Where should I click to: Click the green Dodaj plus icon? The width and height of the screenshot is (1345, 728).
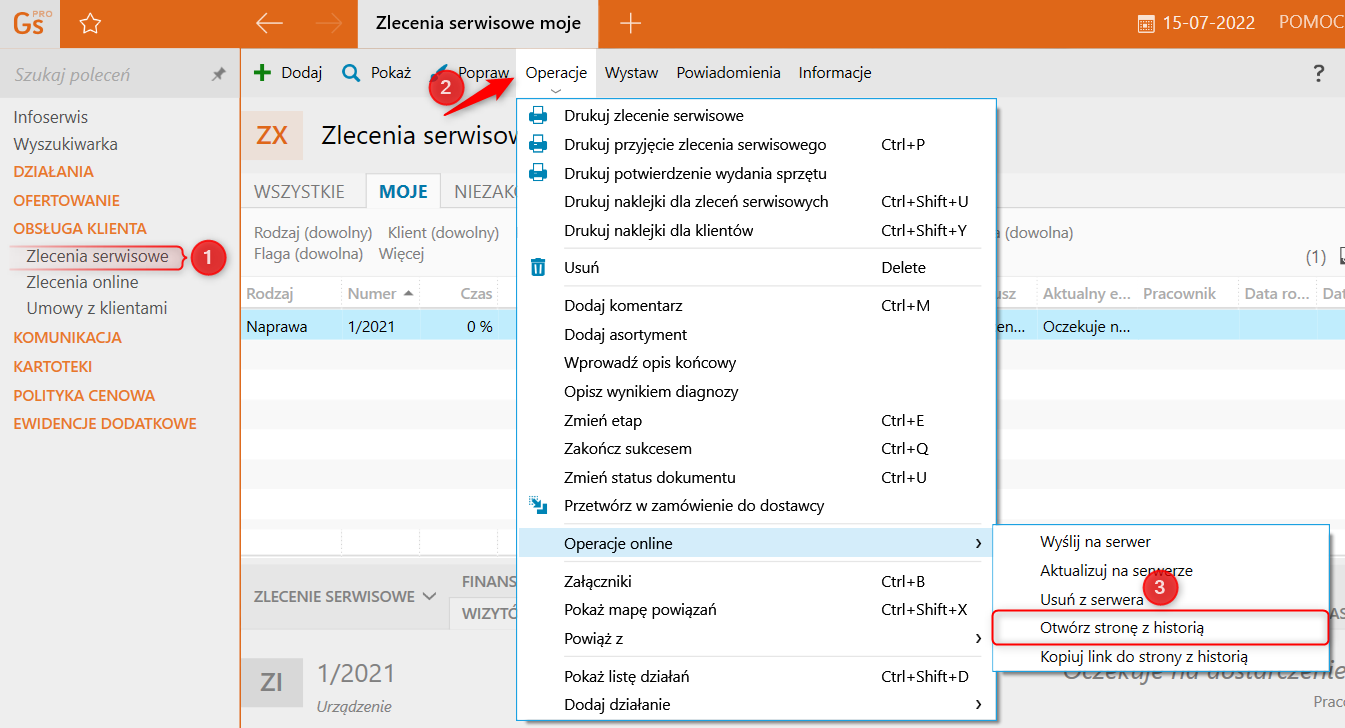(x=263, y=72)
